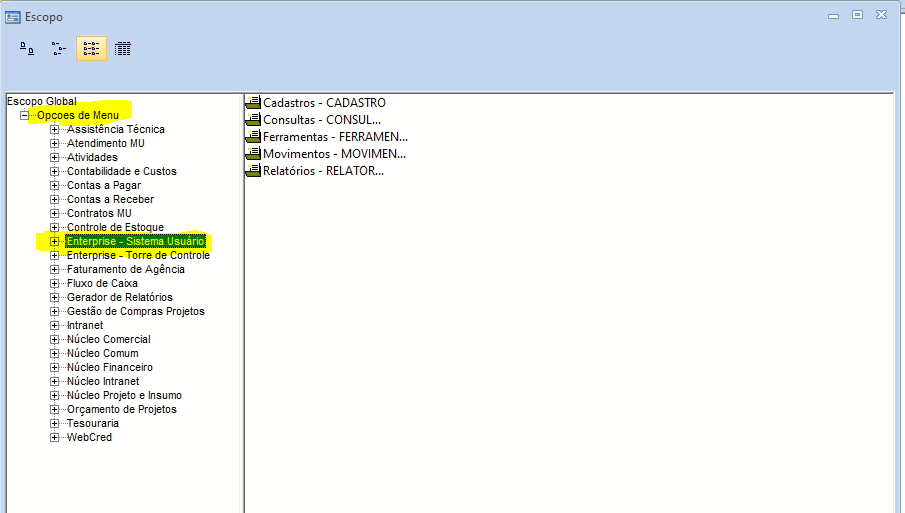Switch to details view button
905x513 pixels.
tap(122, 48)
